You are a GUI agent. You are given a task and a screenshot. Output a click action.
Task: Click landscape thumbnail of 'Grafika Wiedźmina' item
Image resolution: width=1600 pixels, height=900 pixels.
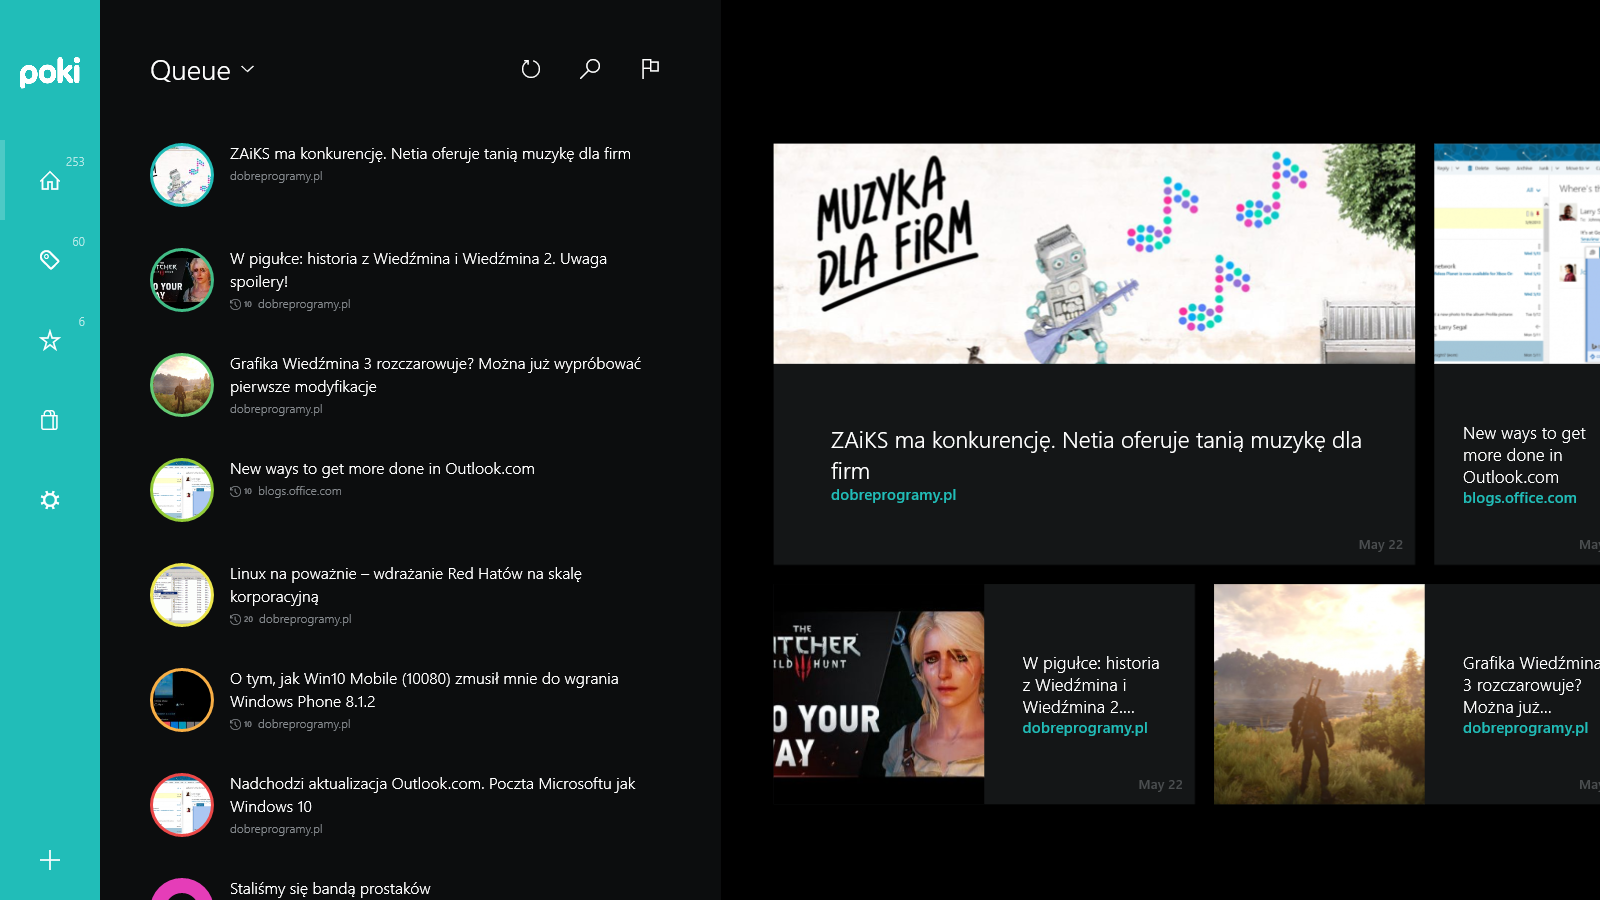[x=182, y=385]
